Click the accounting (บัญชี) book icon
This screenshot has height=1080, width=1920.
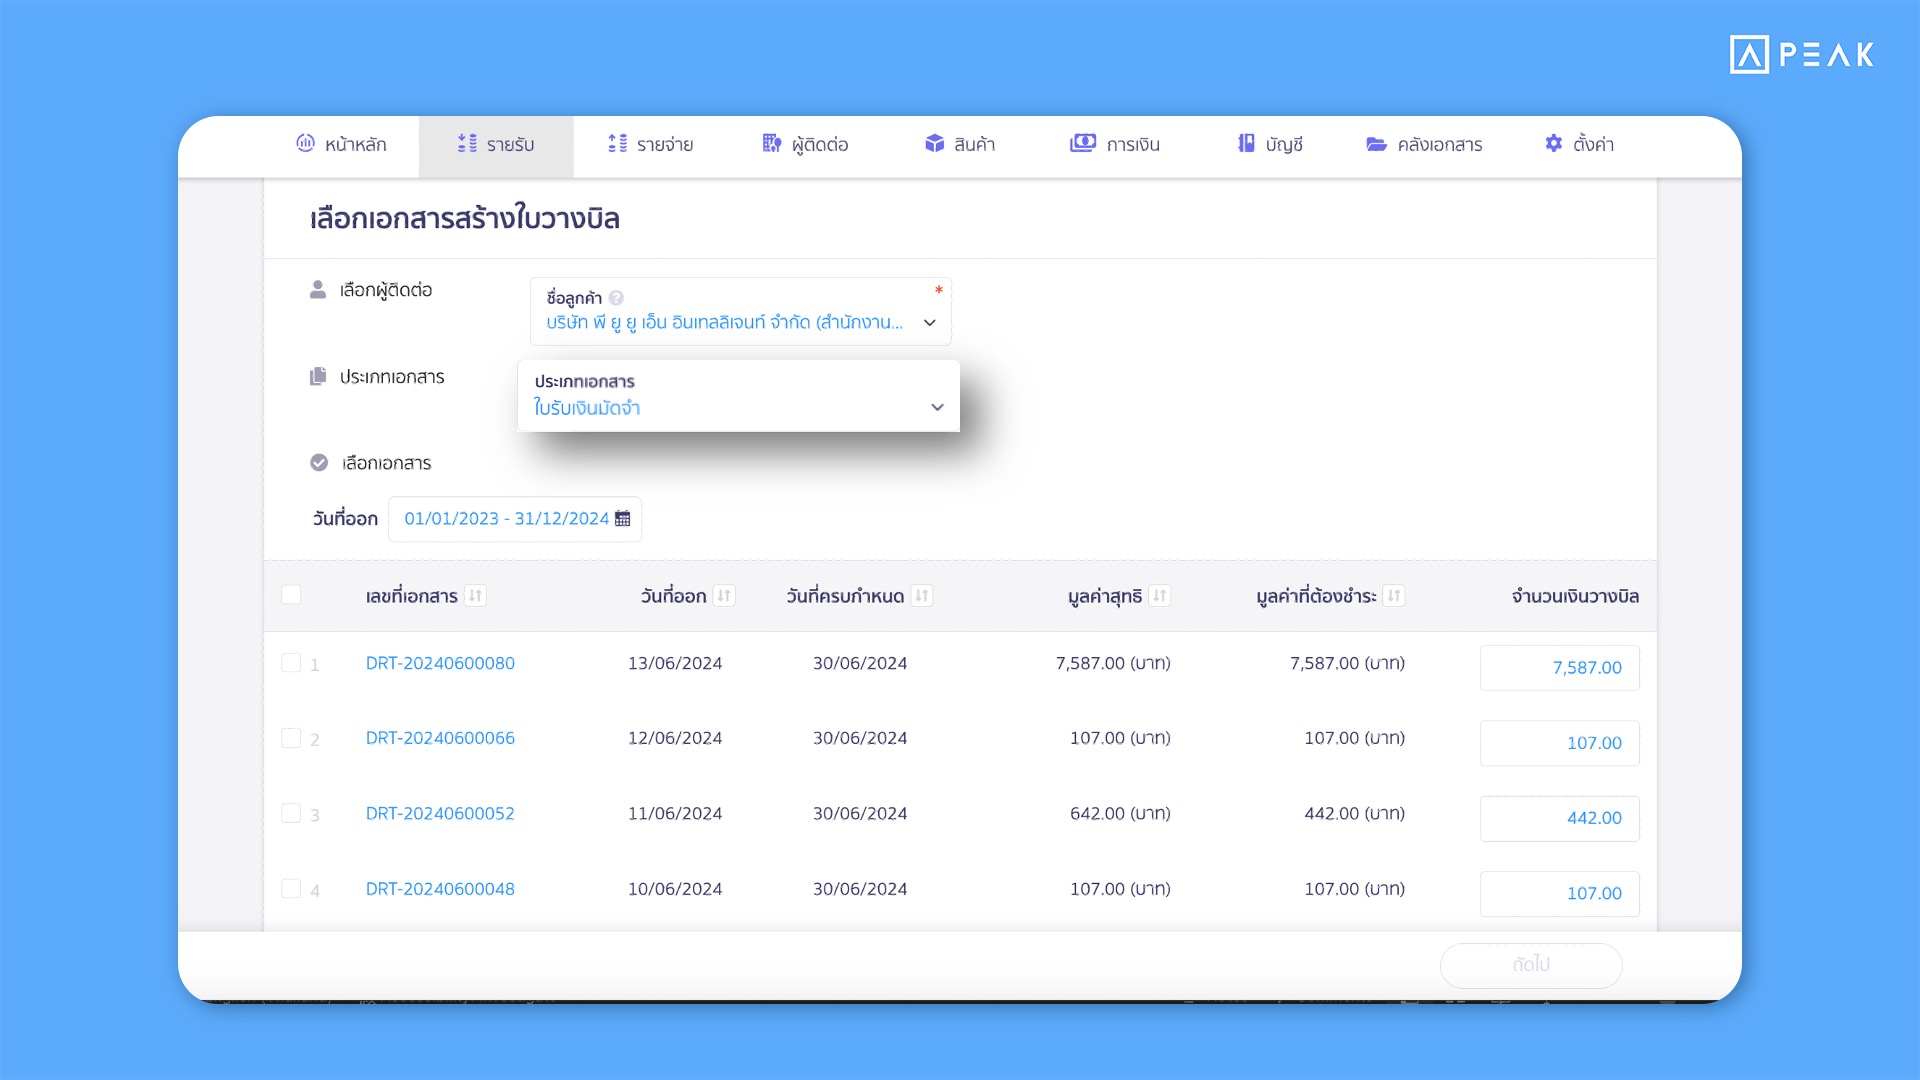(x=1246, y=143)
